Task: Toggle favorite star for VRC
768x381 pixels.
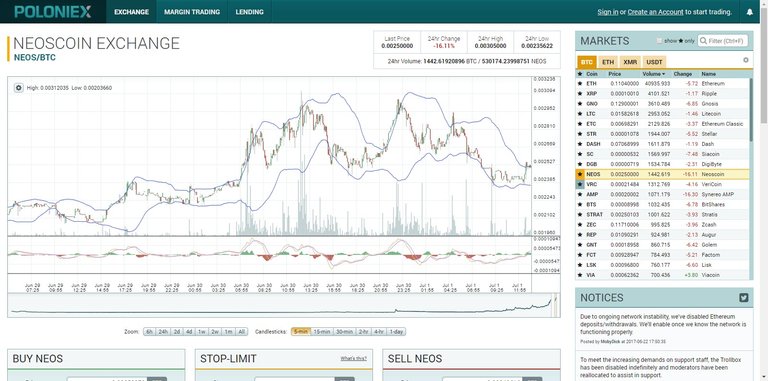Action: point(580,185)
